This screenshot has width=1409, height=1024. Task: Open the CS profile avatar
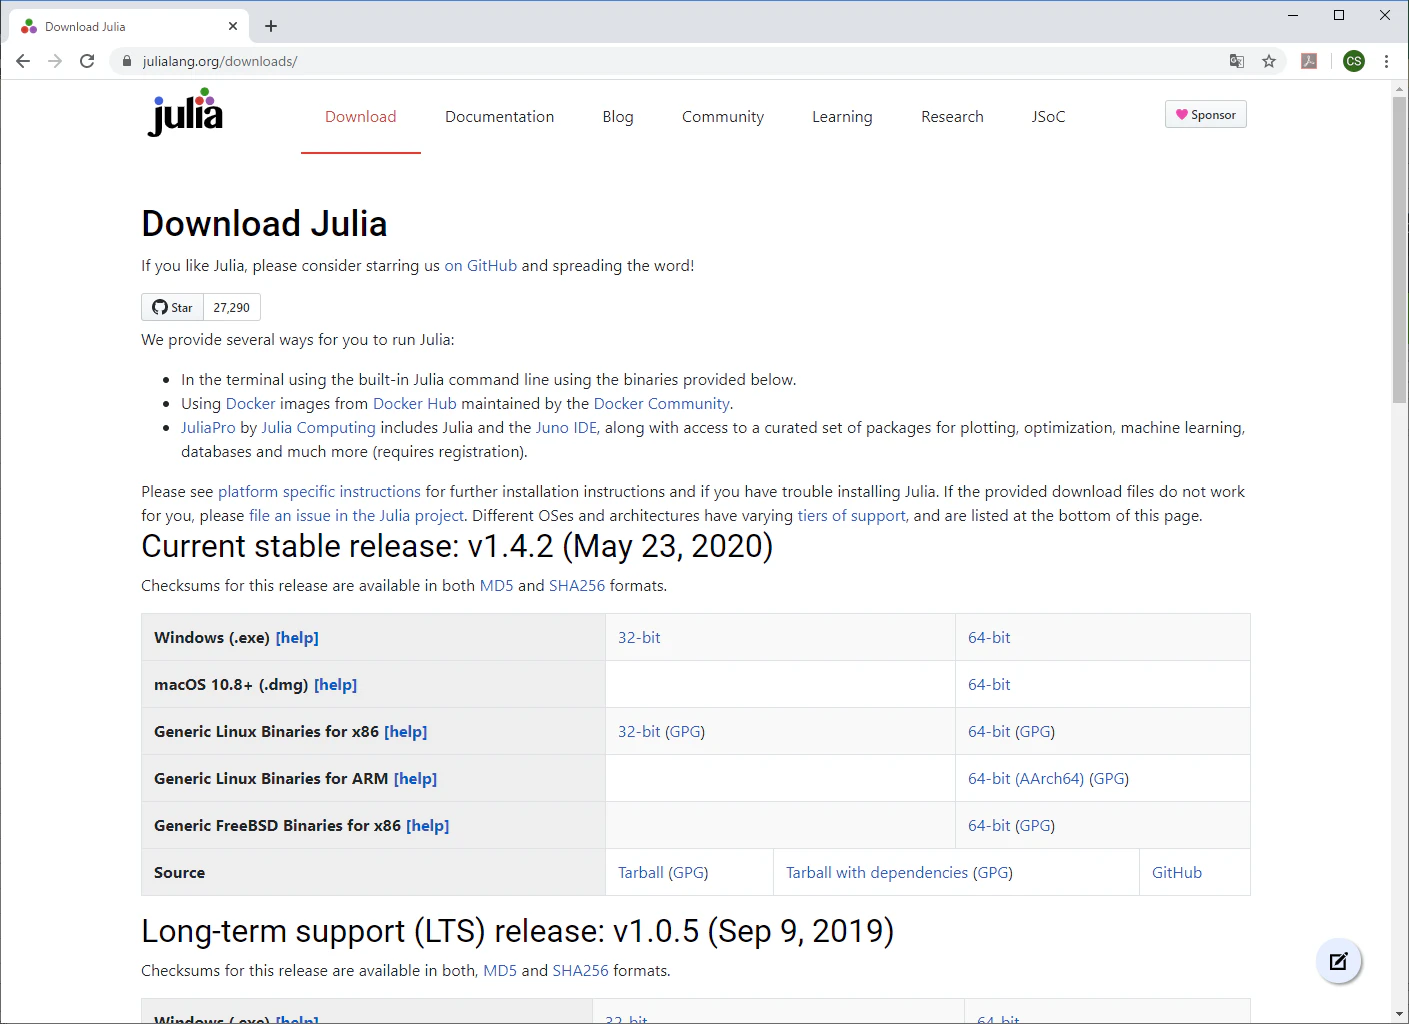[x=1354, y=61]
